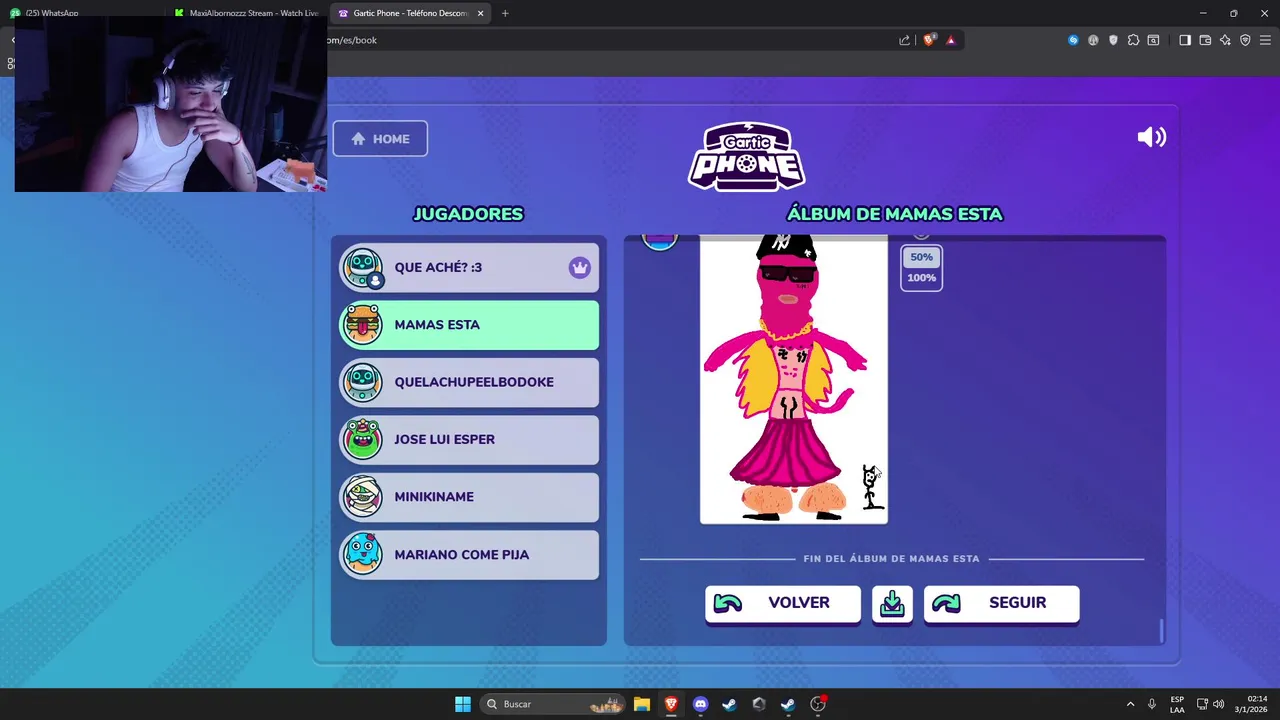Download the album with download icon

tap(892, 603)
